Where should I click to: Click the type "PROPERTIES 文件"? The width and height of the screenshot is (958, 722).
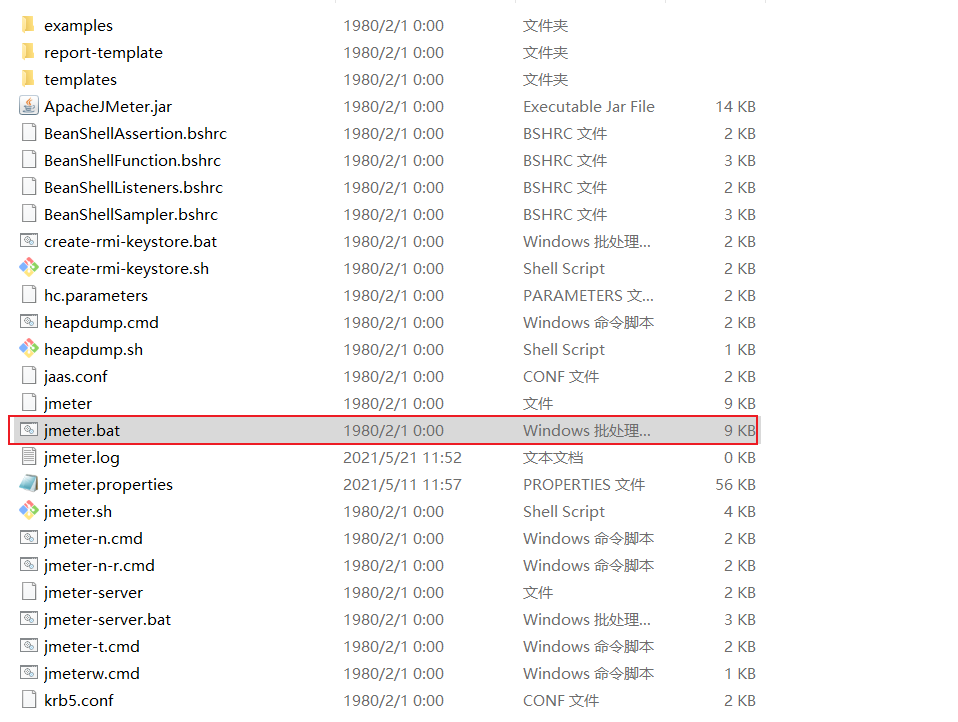(584, 484)
